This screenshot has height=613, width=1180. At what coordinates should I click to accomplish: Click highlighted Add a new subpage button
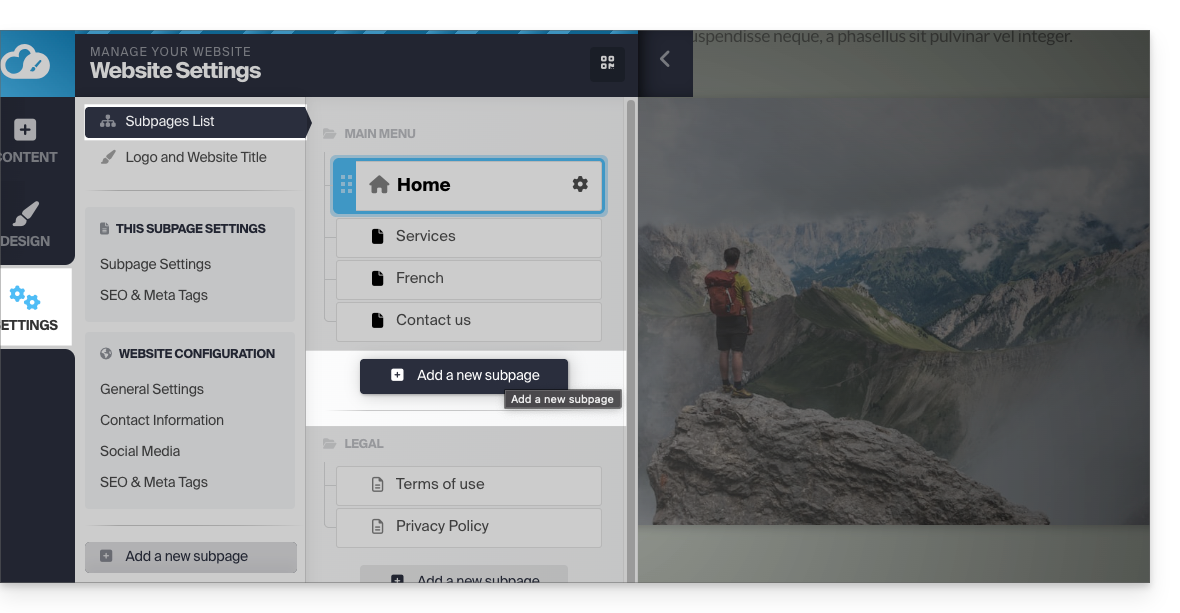click(464, 376)
